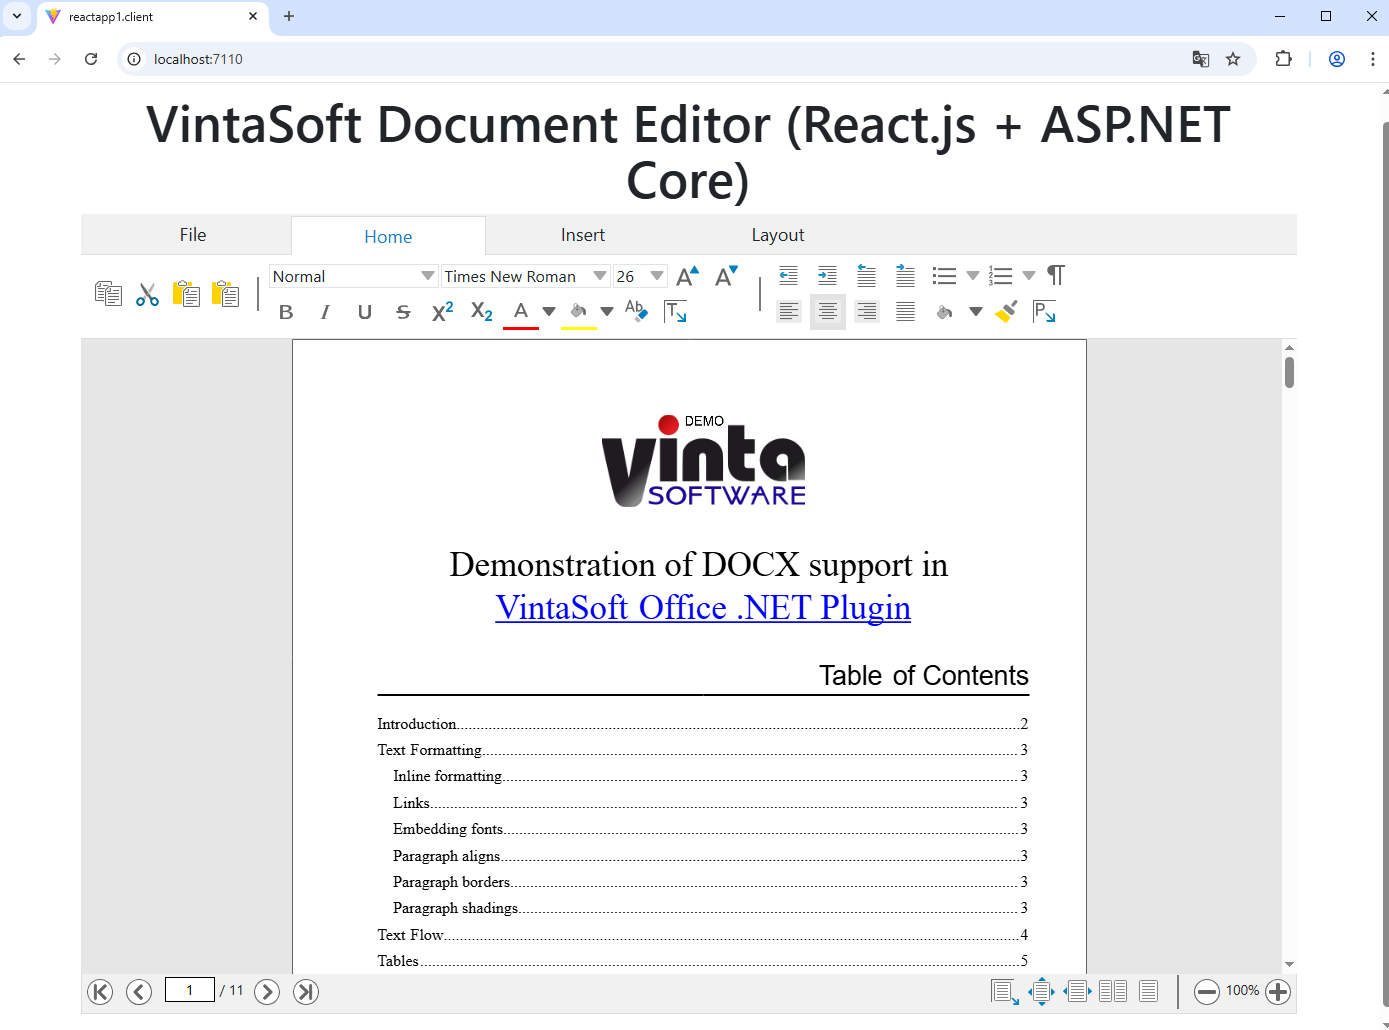
Task: Go to the last page of the document
Action: pos(306,991)
